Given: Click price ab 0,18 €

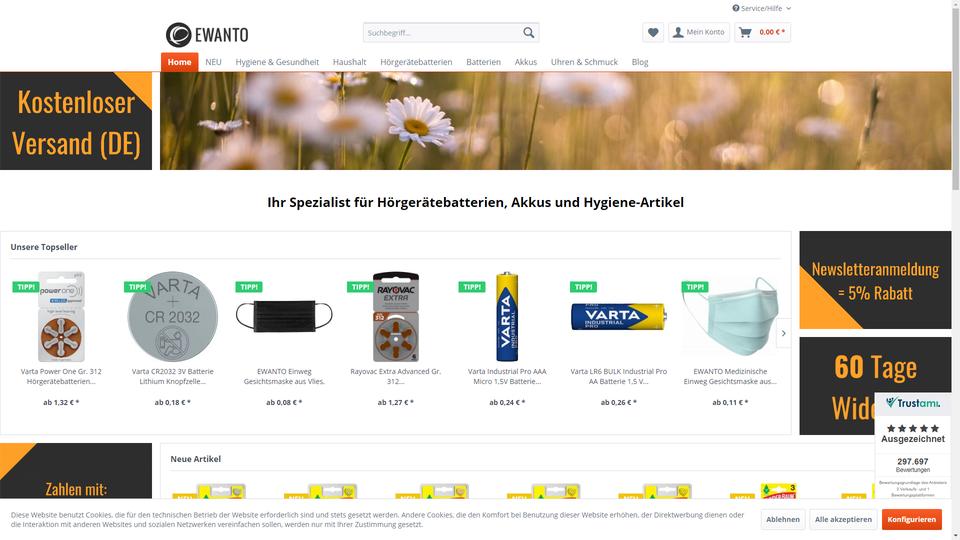Looking at the screenshot, I should (x=173, y=402).
